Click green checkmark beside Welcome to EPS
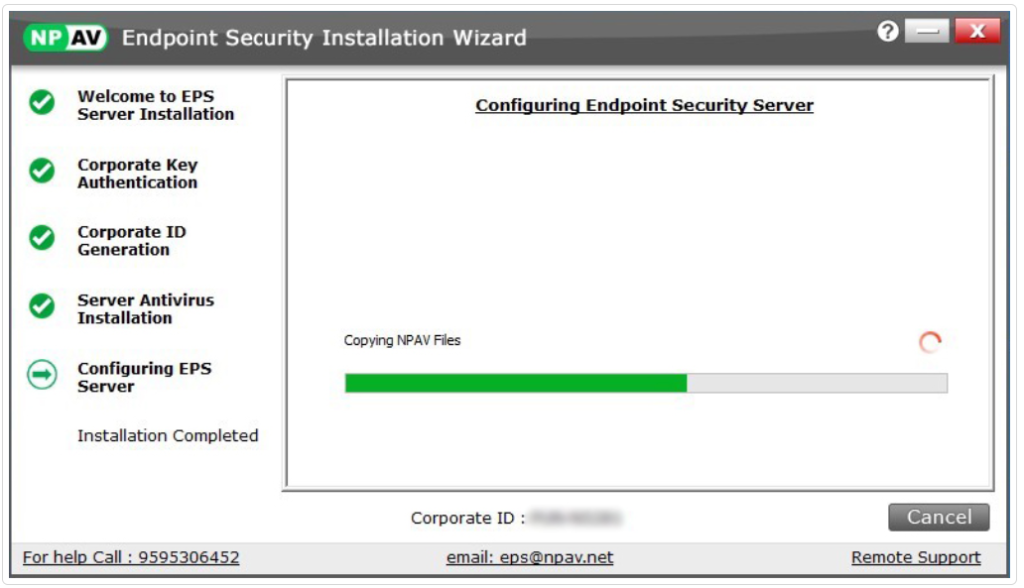The image size is (1024, 588). [x=42, y=102]
